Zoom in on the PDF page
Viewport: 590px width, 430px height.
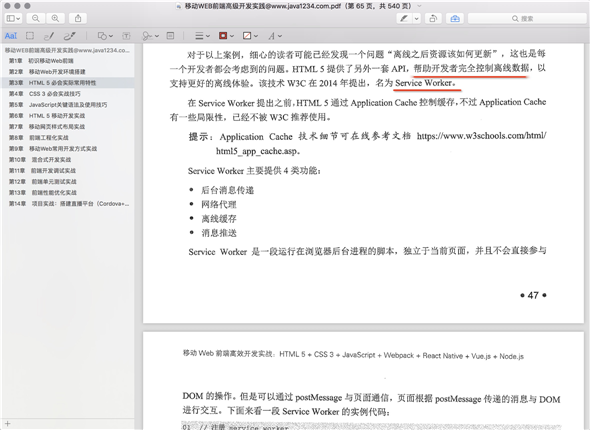click(x=55, y=18)
